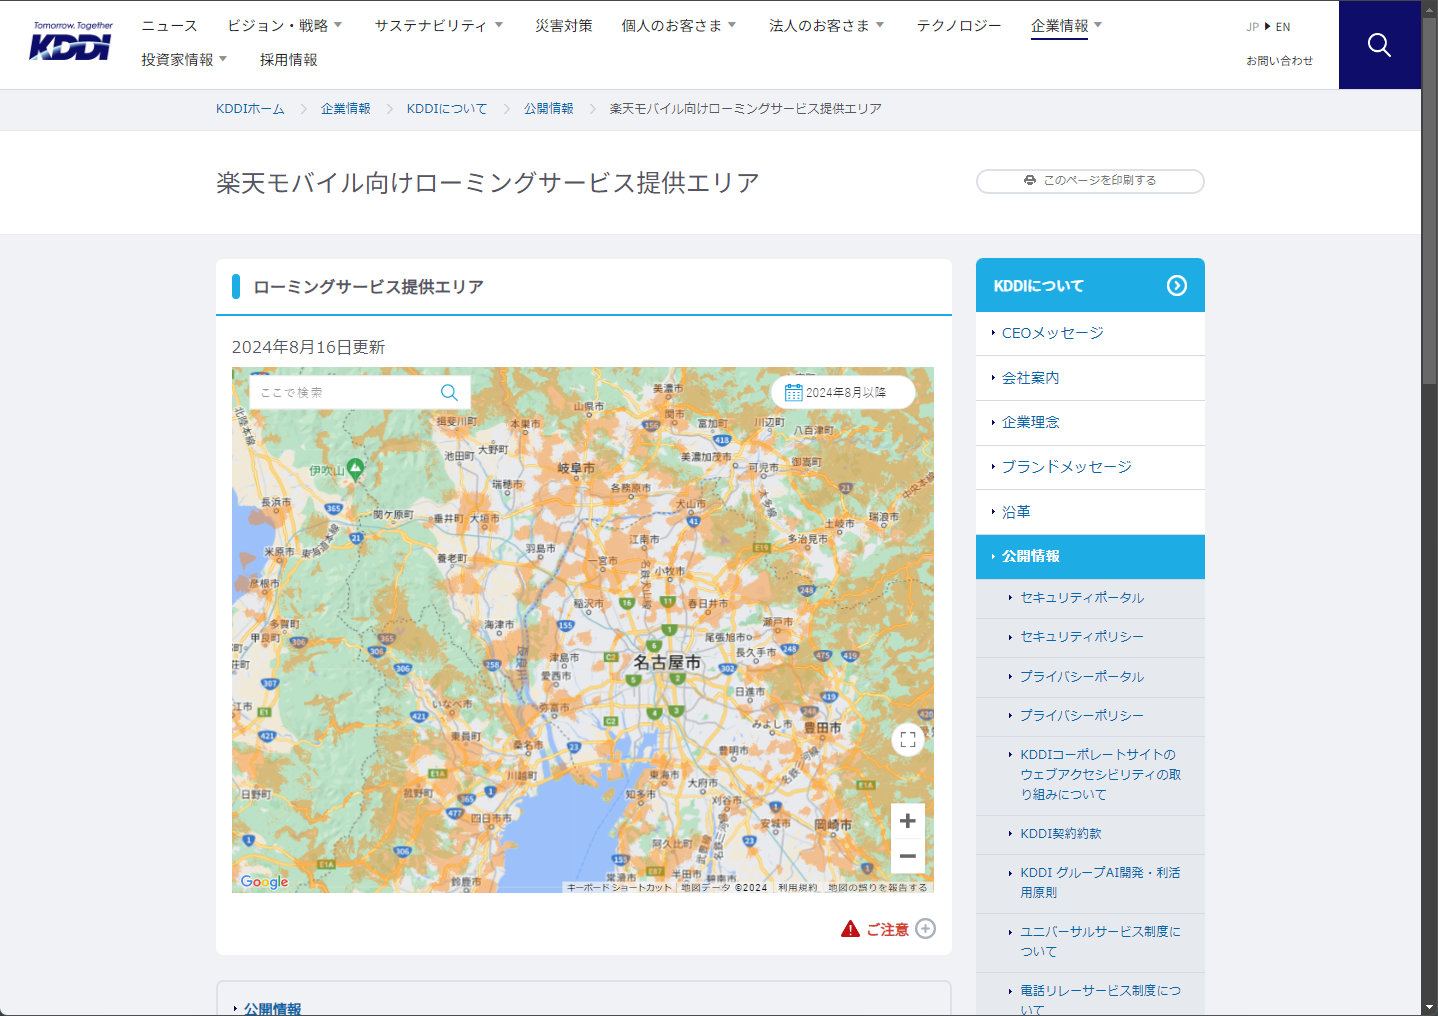Open ウェブアクセシビリティの取り組み link
1438x1016 pixels.
pyautogui.click(x=1090, y=775)
